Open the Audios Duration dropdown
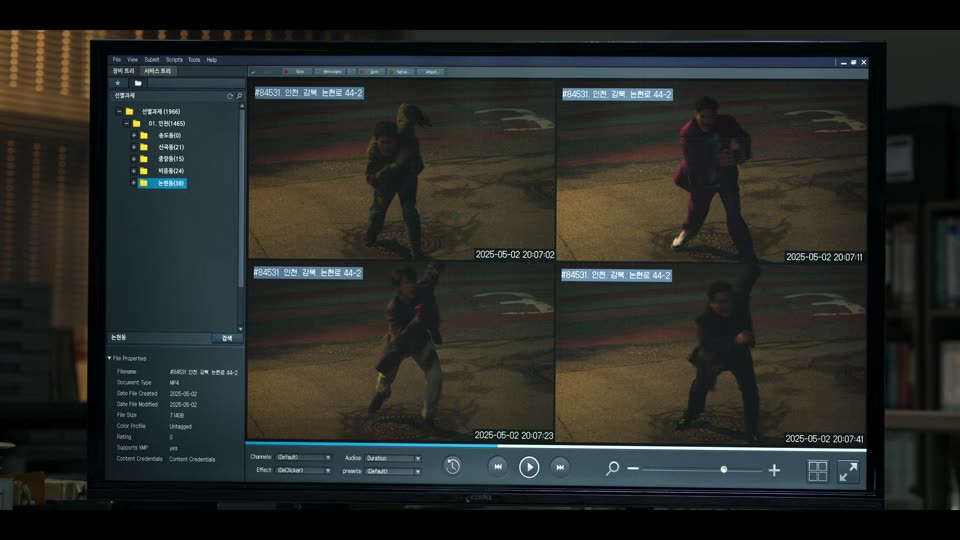The image size is (960, 540). [393, 458]
